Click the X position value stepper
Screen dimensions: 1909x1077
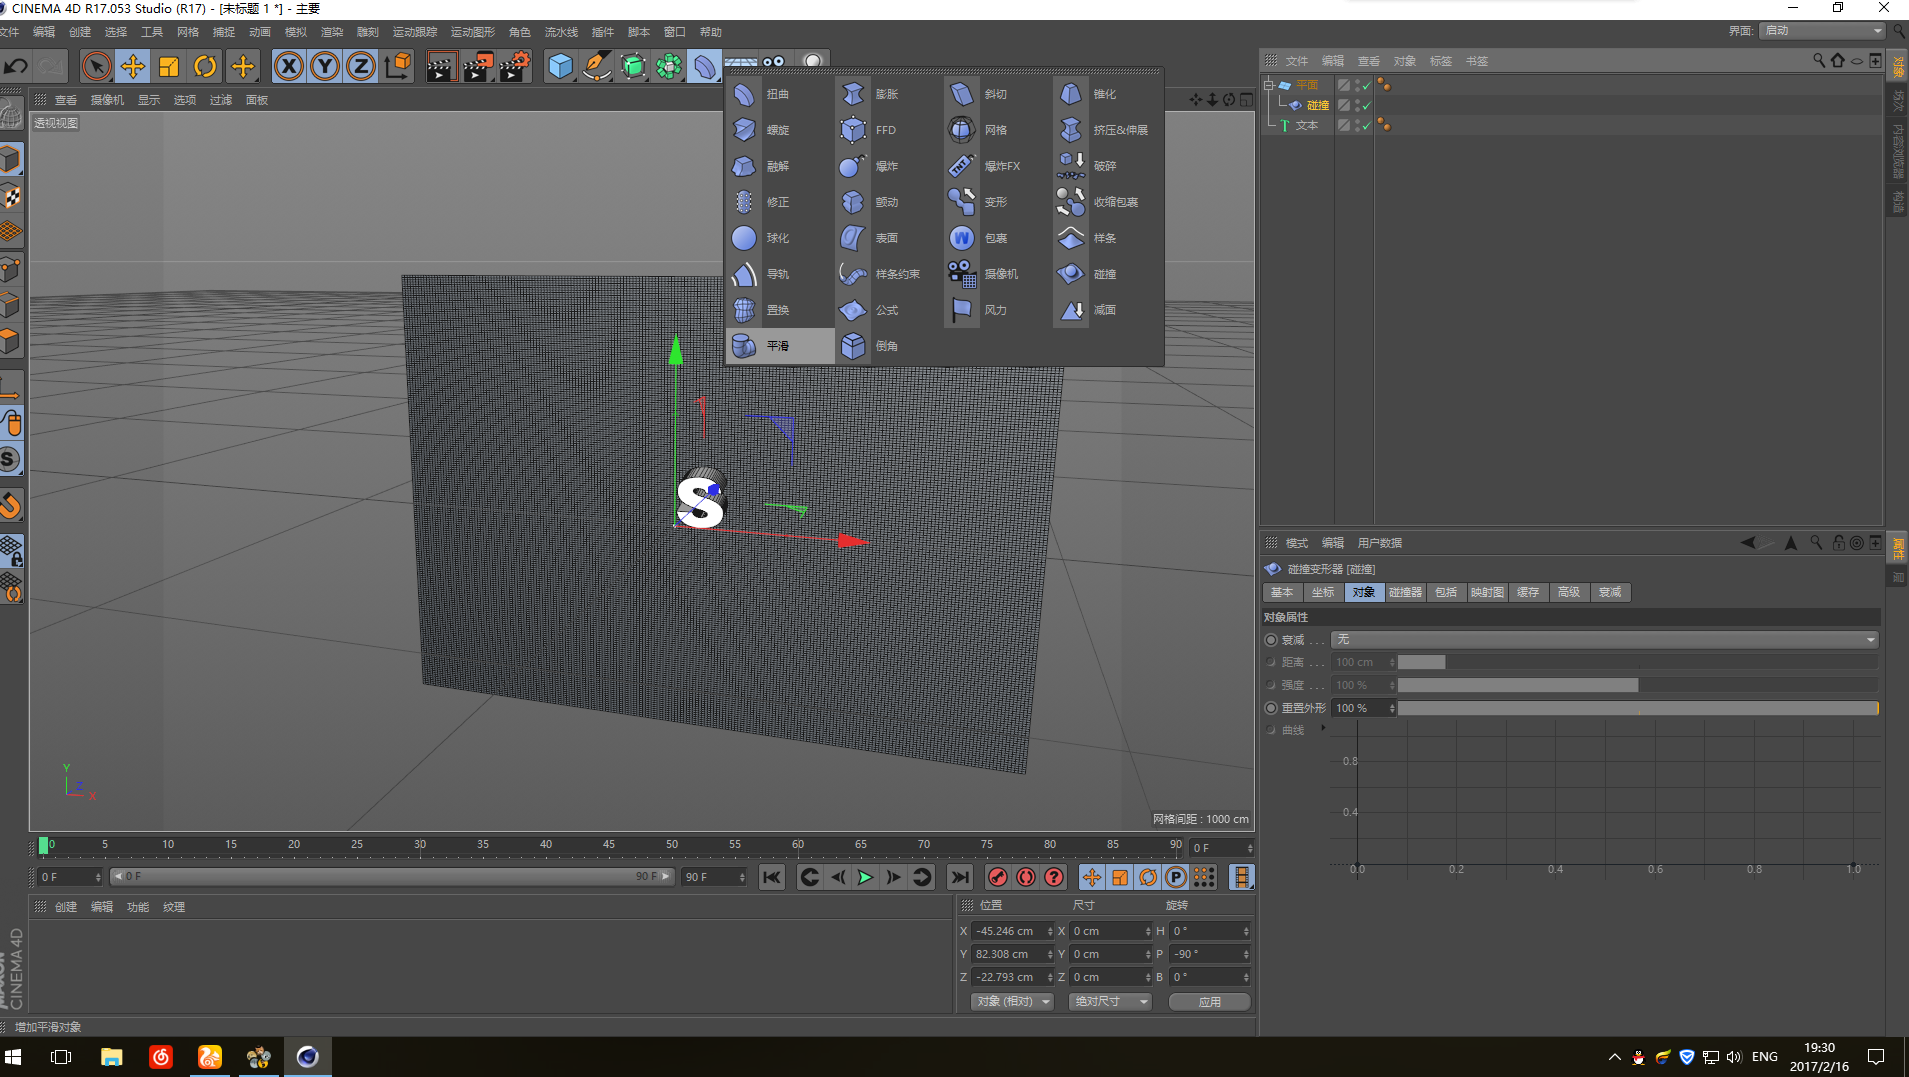(1050, 931)
